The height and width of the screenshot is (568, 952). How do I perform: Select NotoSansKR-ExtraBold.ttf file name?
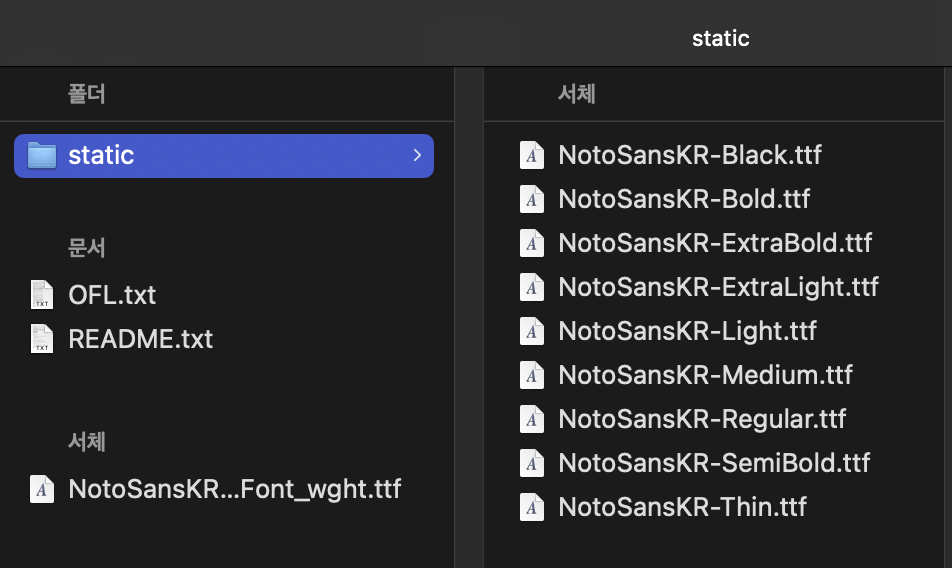[x=715, y=243]
